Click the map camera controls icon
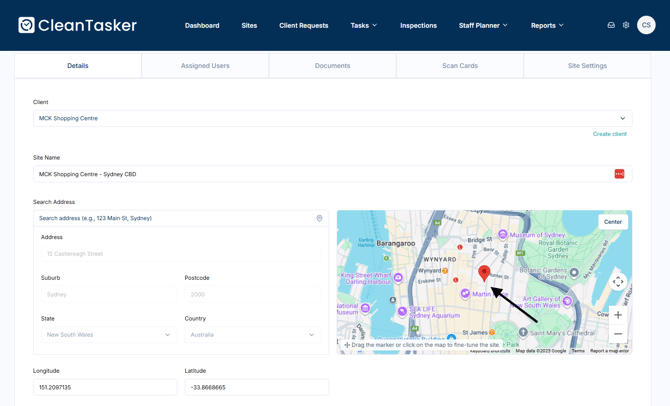Screen dimensions: 670x406 (618, 282)
